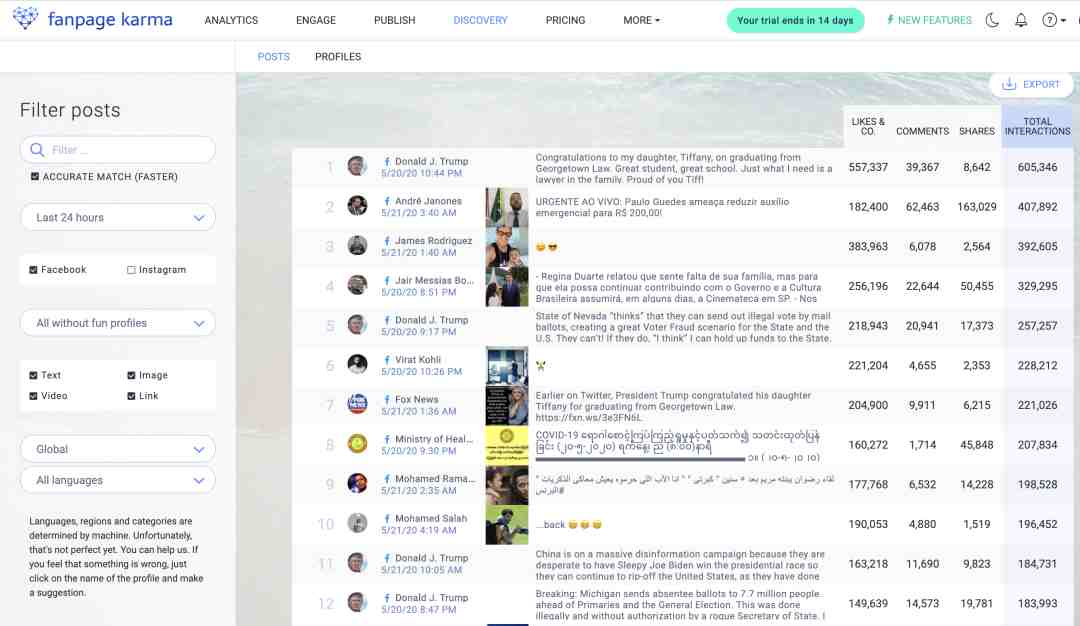Screen dimensions: 1080x626
Task: Open Virat Kohli profile avatar
Action: pyautogui.click(x=357, y=364)
